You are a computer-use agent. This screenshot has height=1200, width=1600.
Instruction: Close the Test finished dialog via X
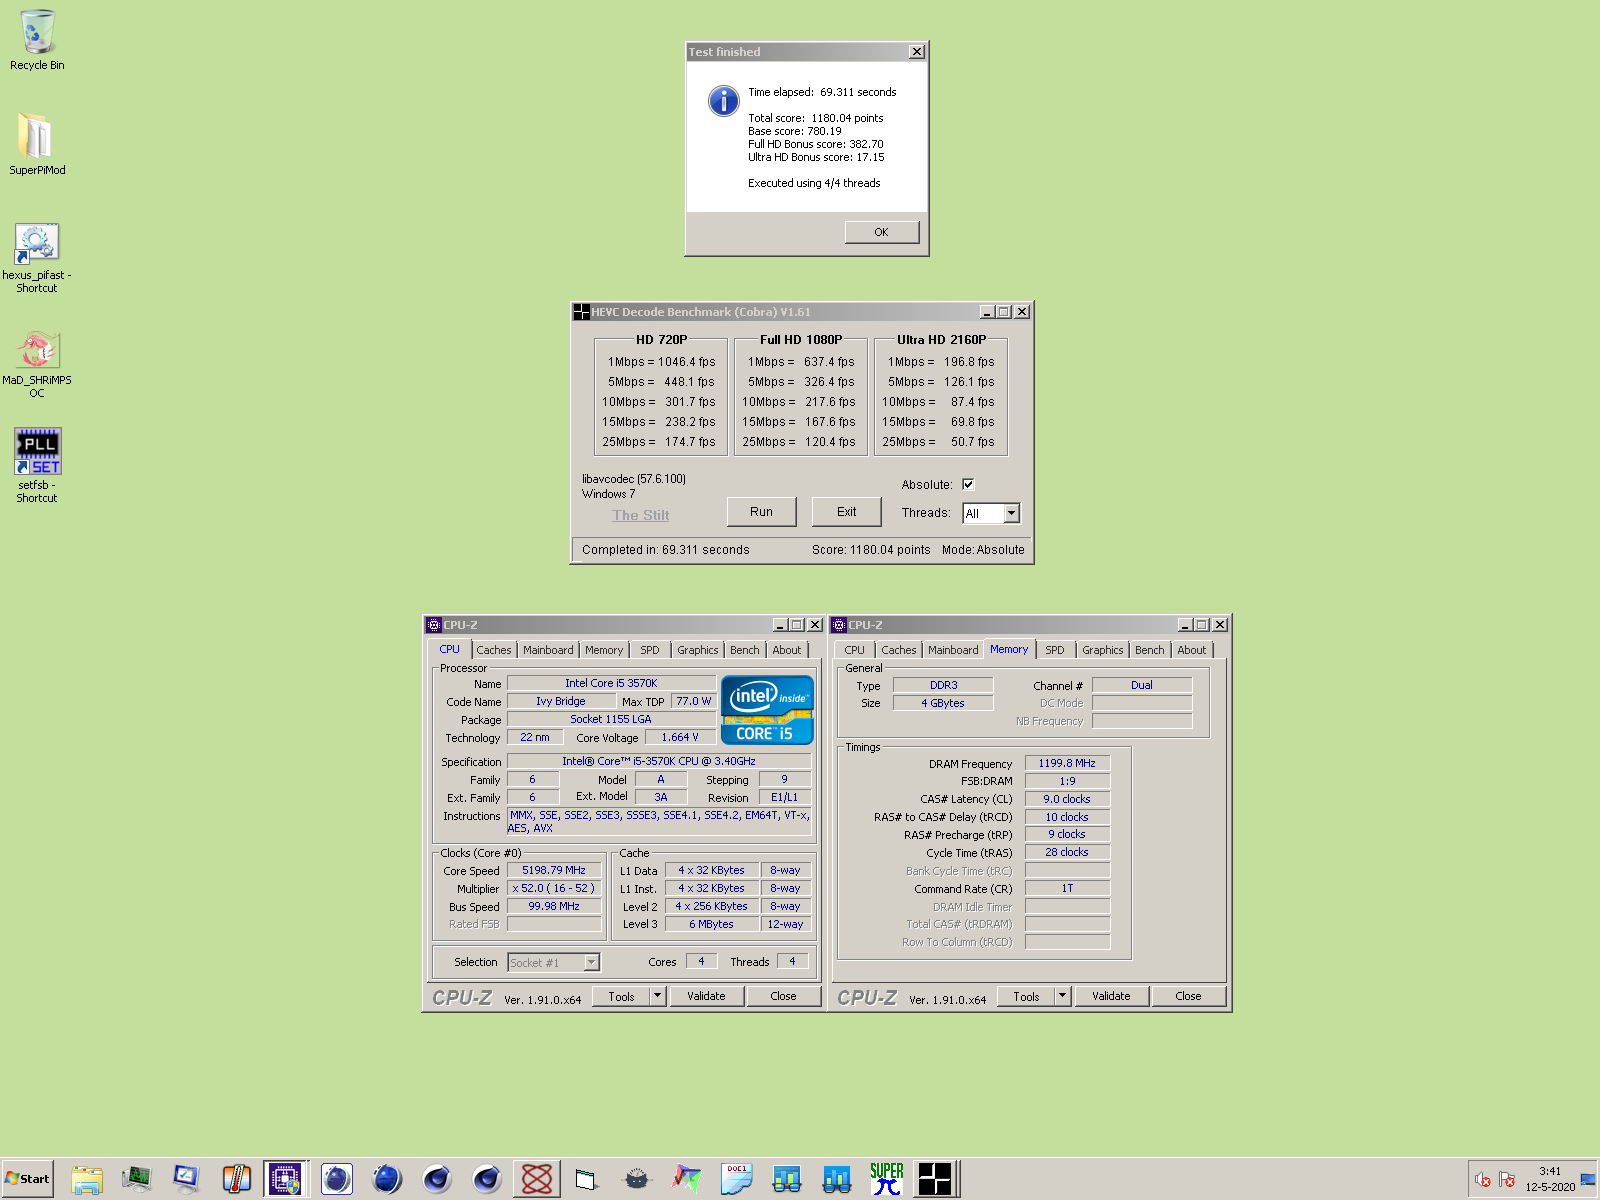917,51
